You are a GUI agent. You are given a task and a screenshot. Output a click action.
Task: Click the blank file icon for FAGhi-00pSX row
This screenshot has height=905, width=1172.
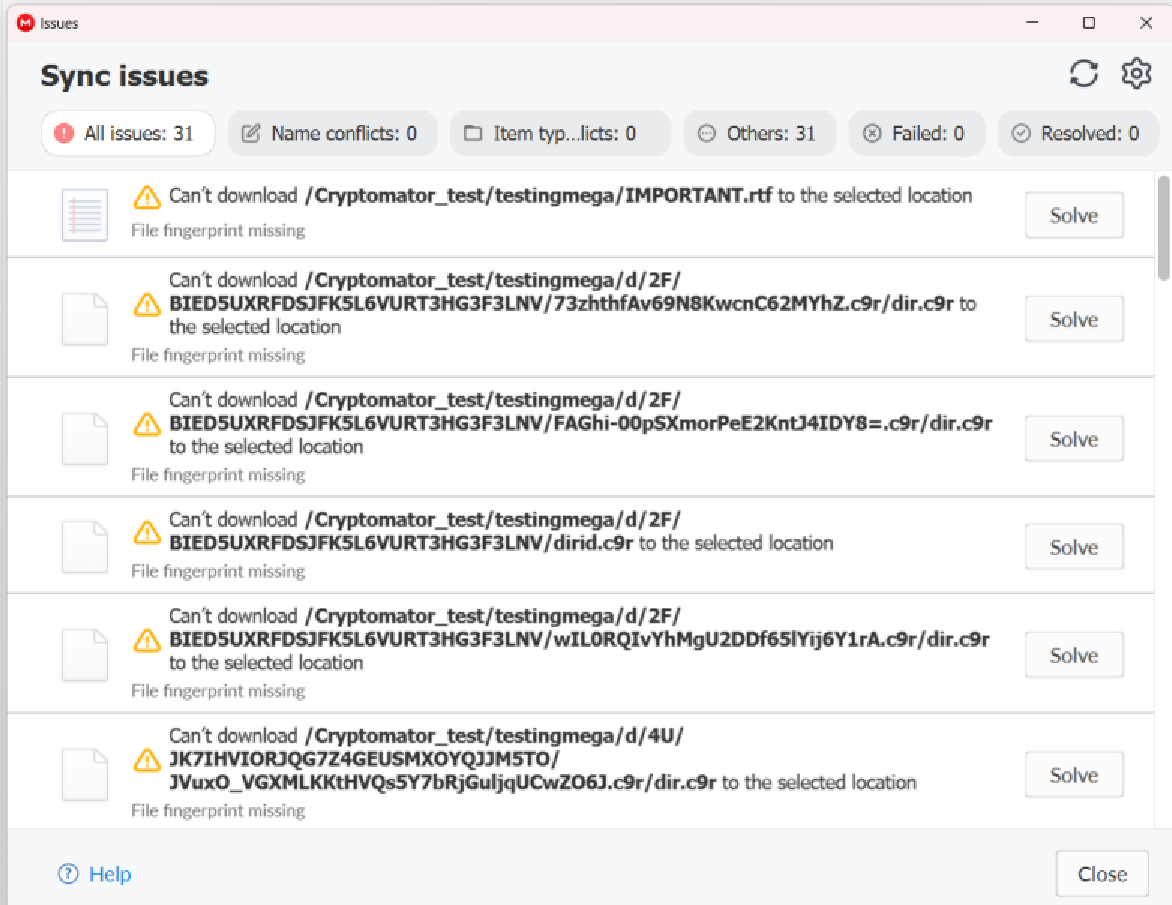pos(84,439)
